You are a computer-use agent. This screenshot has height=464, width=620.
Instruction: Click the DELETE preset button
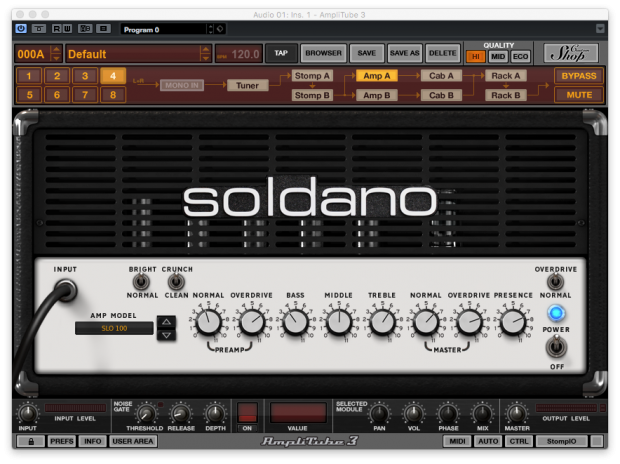[442, 53]
